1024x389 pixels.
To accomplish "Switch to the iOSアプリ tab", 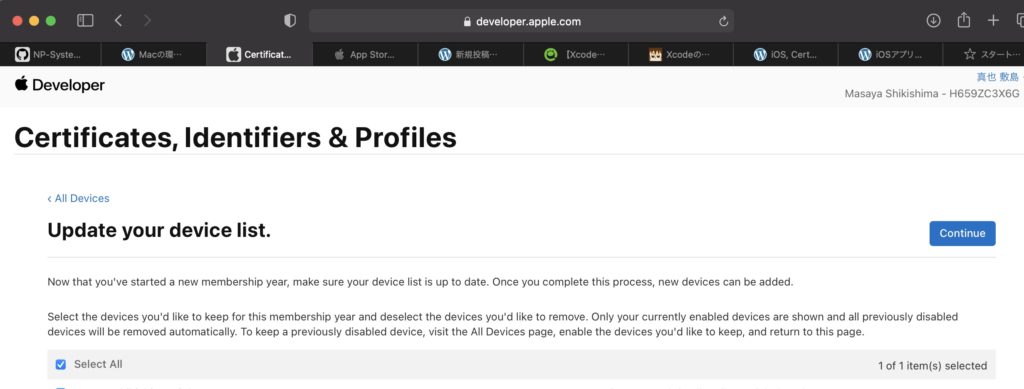I will pos(891,55).
